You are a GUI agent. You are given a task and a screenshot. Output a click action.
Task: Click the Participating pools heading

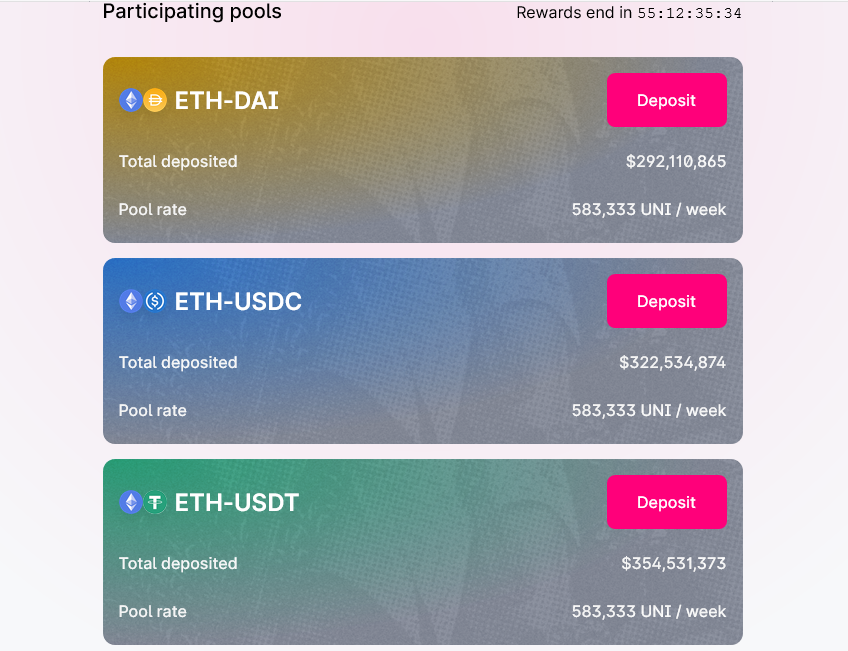point(192,12)
